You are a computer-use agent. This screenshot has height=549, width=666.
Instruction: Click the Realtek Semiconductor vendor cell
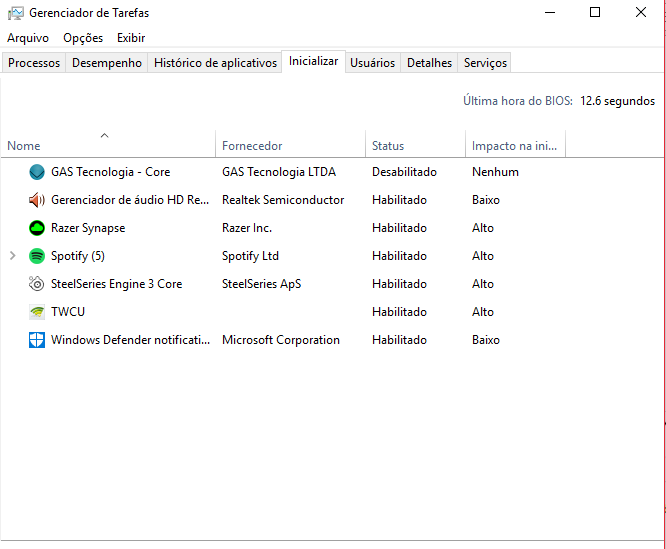[283, 200]
